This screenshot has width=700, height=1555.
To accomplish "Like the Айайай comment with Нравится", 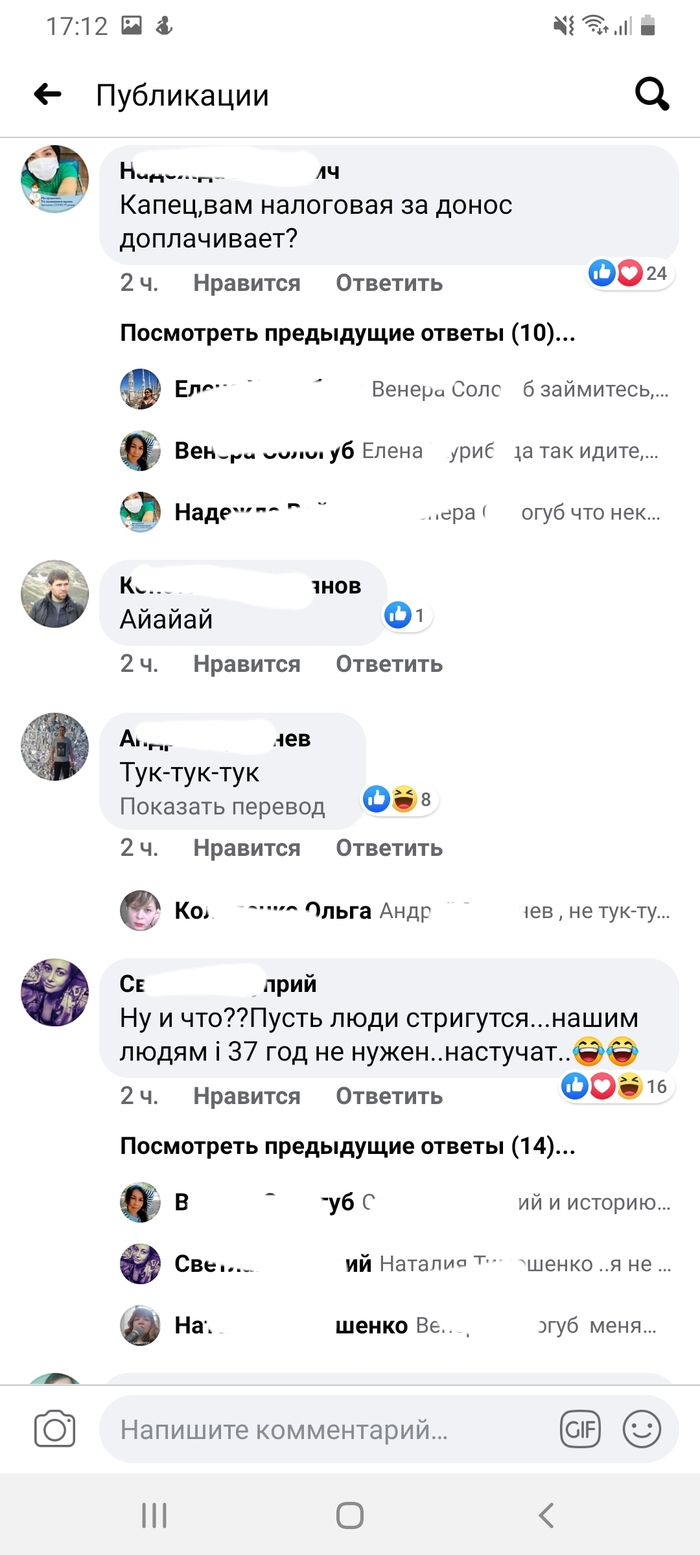I will [247, 664].
